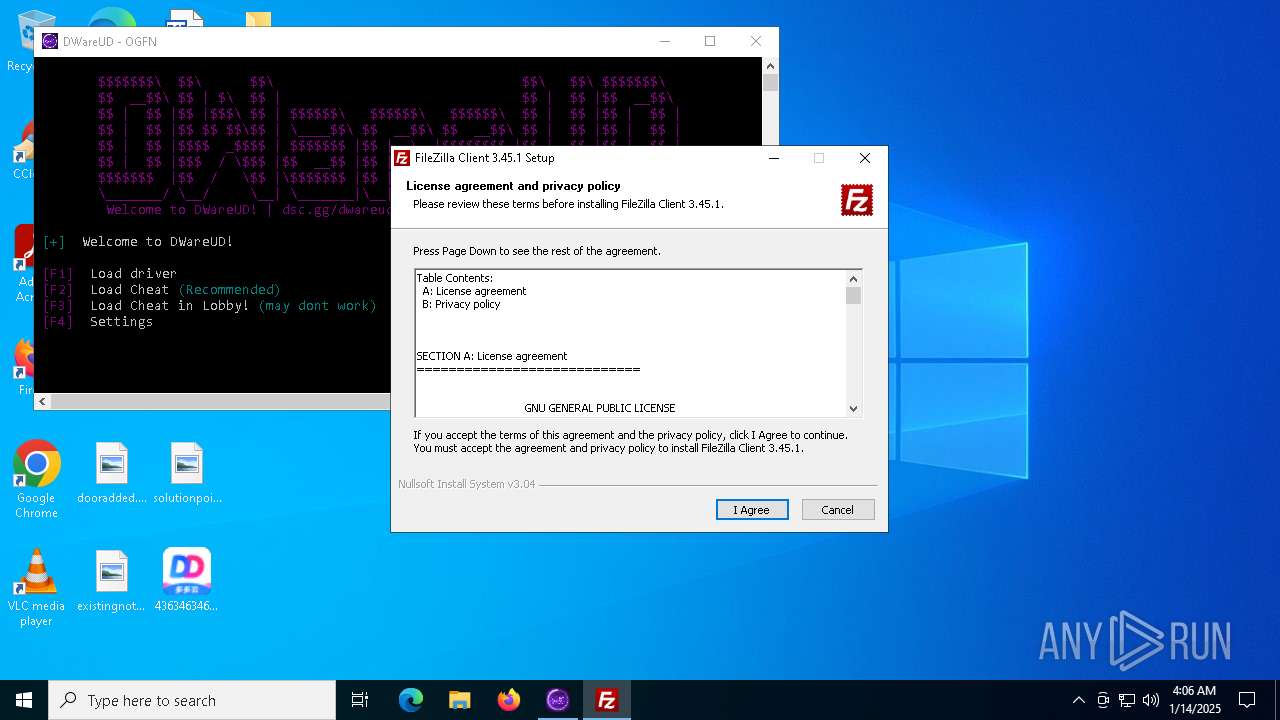
Task: Click DWareUD window title icon
Action: (x=50, y=41)
